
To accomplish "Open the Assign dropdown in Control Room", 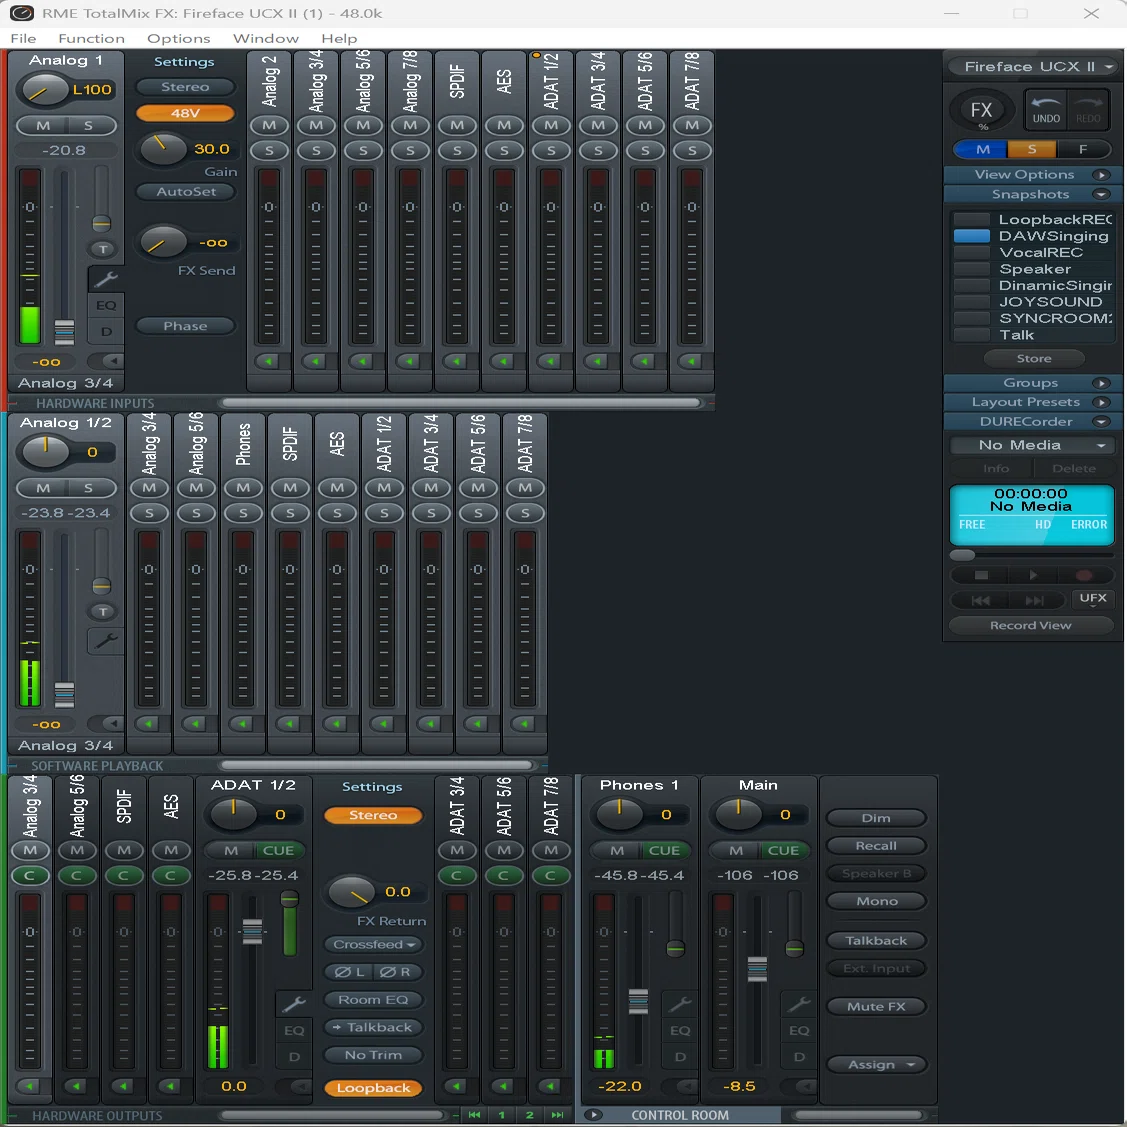I will pos(876,1064).
